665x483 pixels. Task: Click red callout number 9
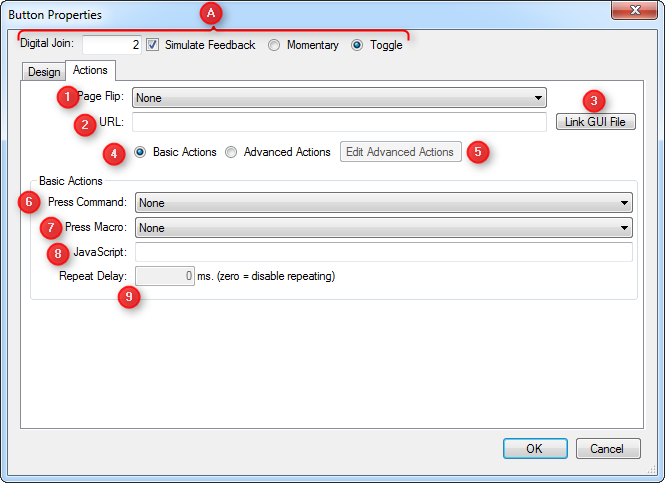tap(129, 297)
